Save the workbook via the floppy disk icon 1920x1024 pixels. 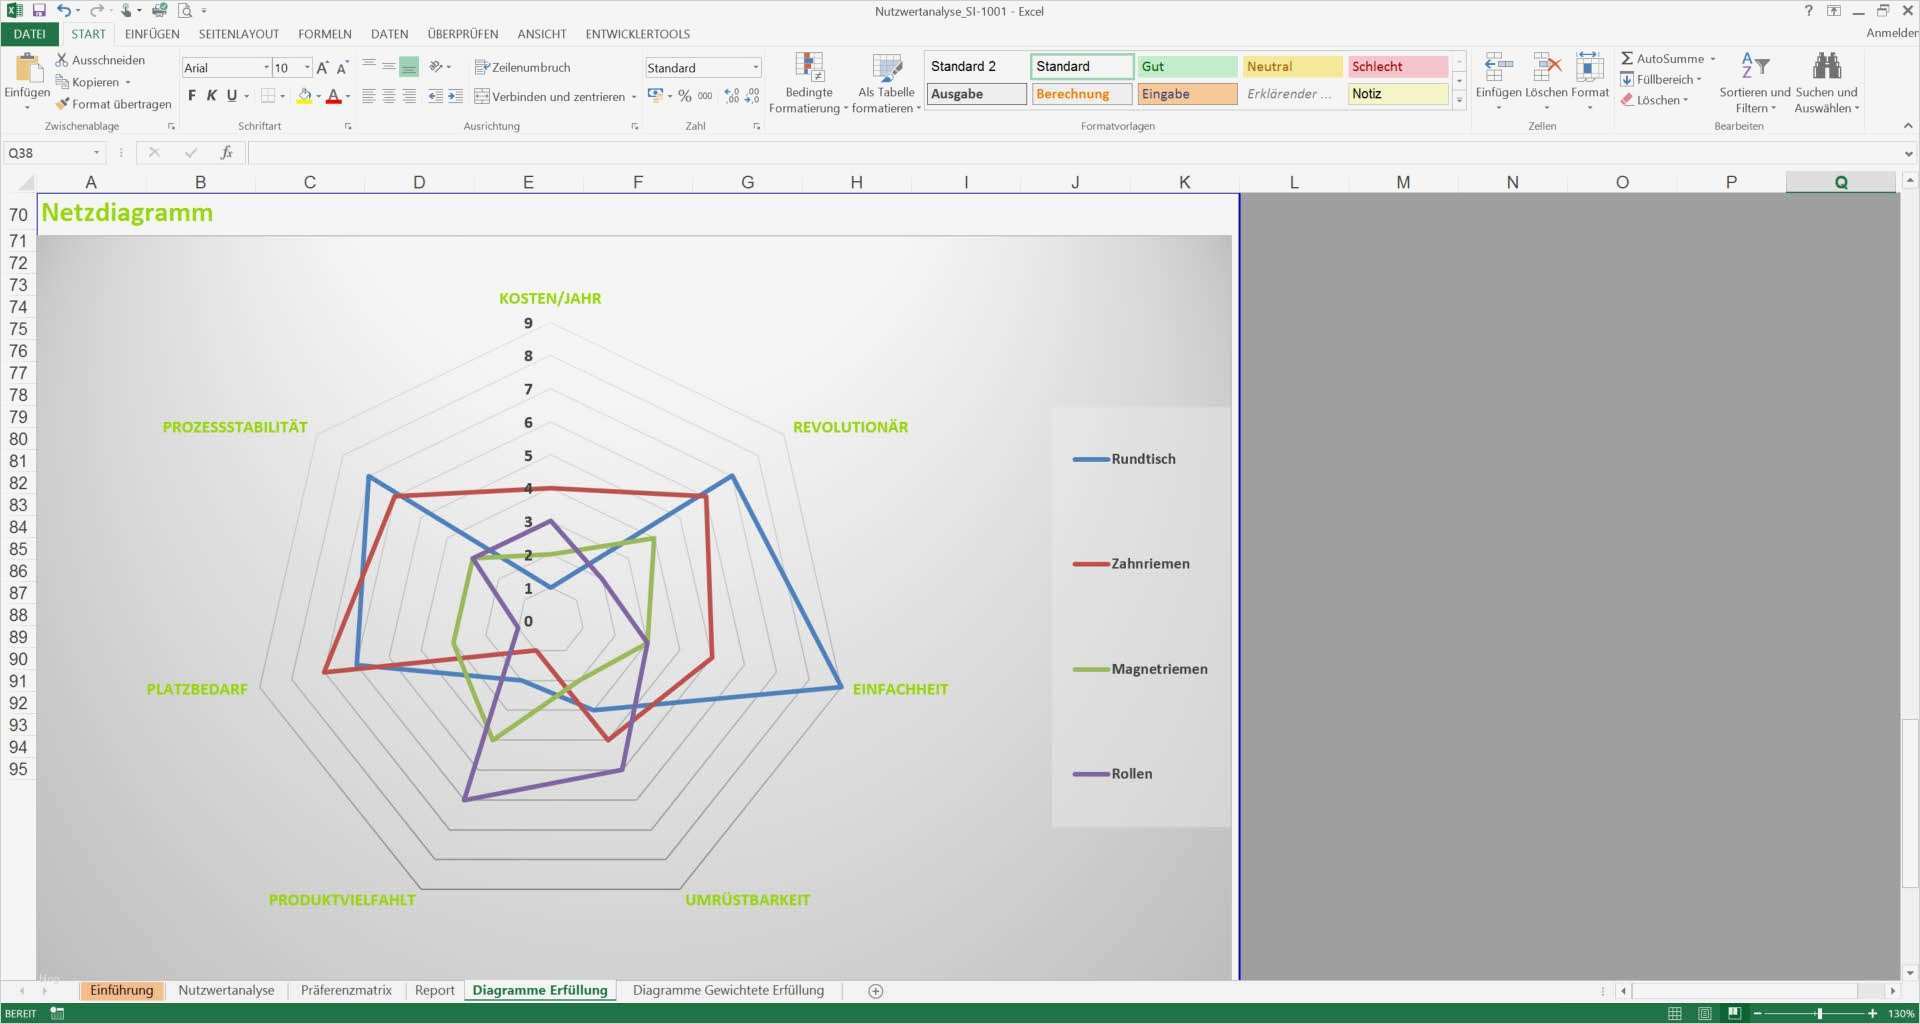(39, 11)
